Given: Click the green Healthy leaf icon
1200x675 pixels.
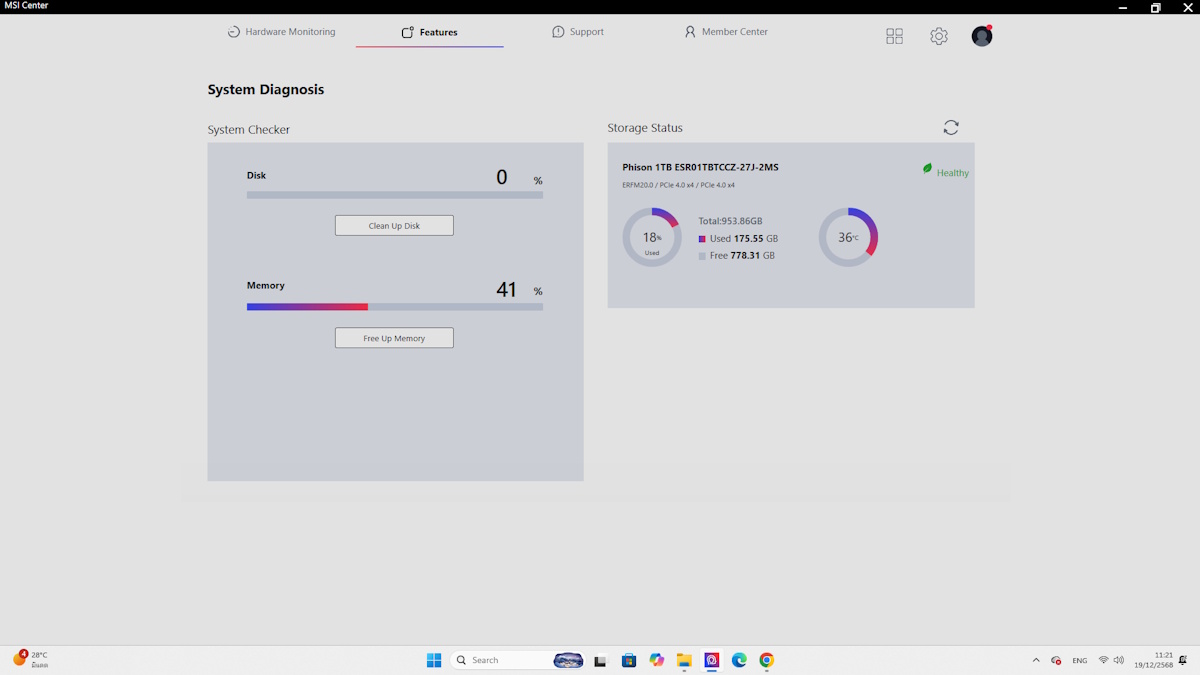Looking at the screenshot, I should pos(927,169).
